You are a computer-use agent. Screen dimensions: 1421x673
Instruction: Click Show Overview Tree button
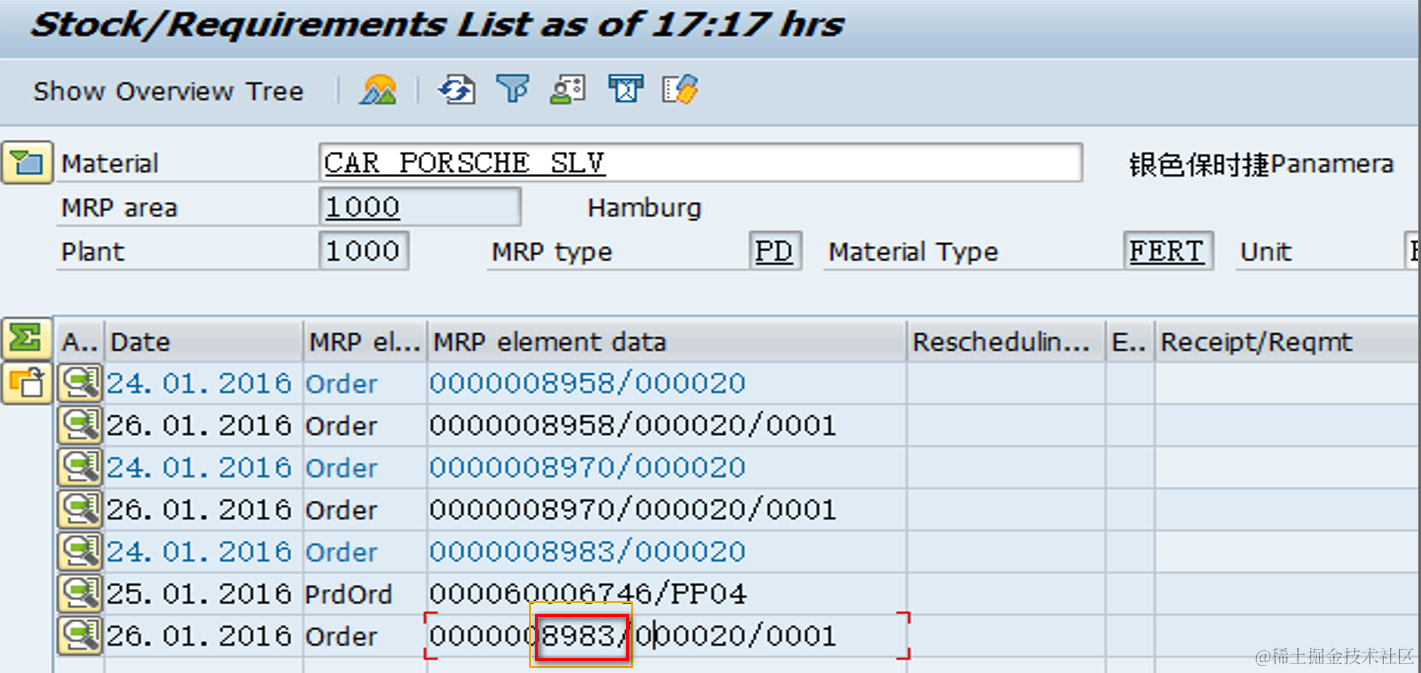click(x=168, y=91)
